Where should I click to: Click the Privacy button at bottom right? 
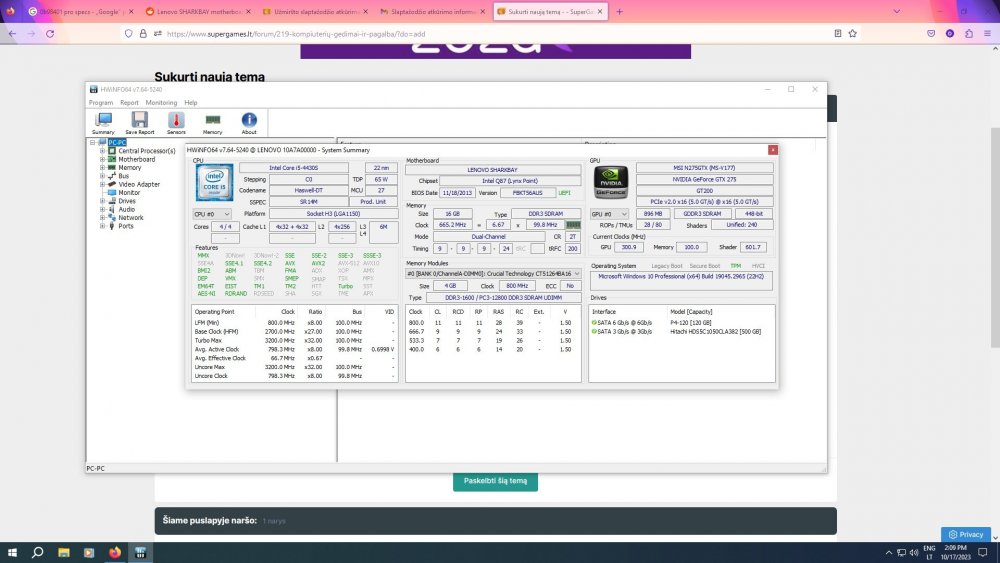[x=966, y=534]
